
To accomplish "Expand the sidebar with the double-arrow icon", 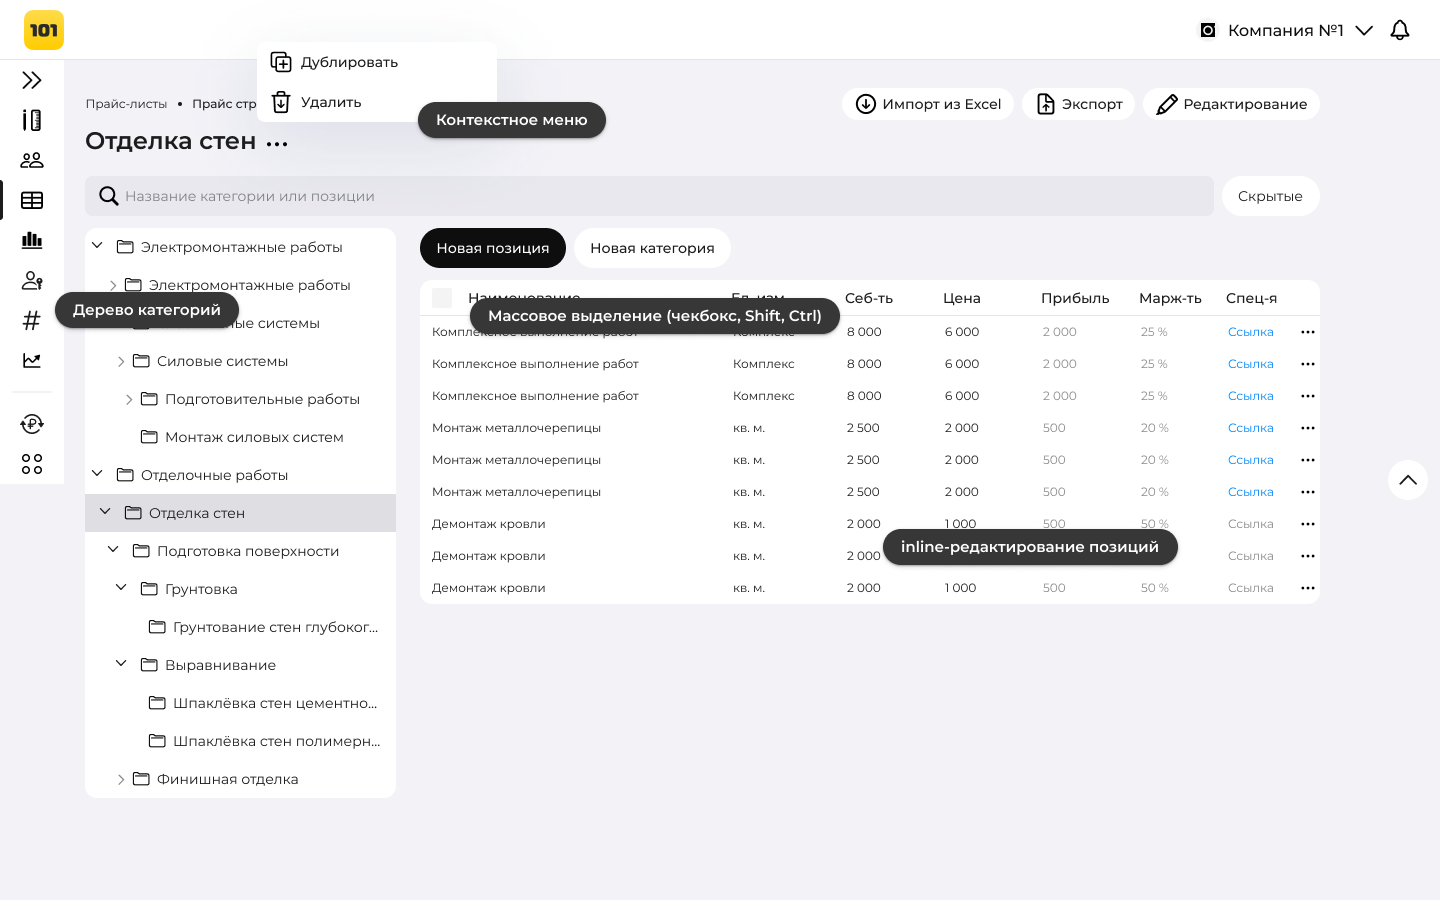I will 32,80.
